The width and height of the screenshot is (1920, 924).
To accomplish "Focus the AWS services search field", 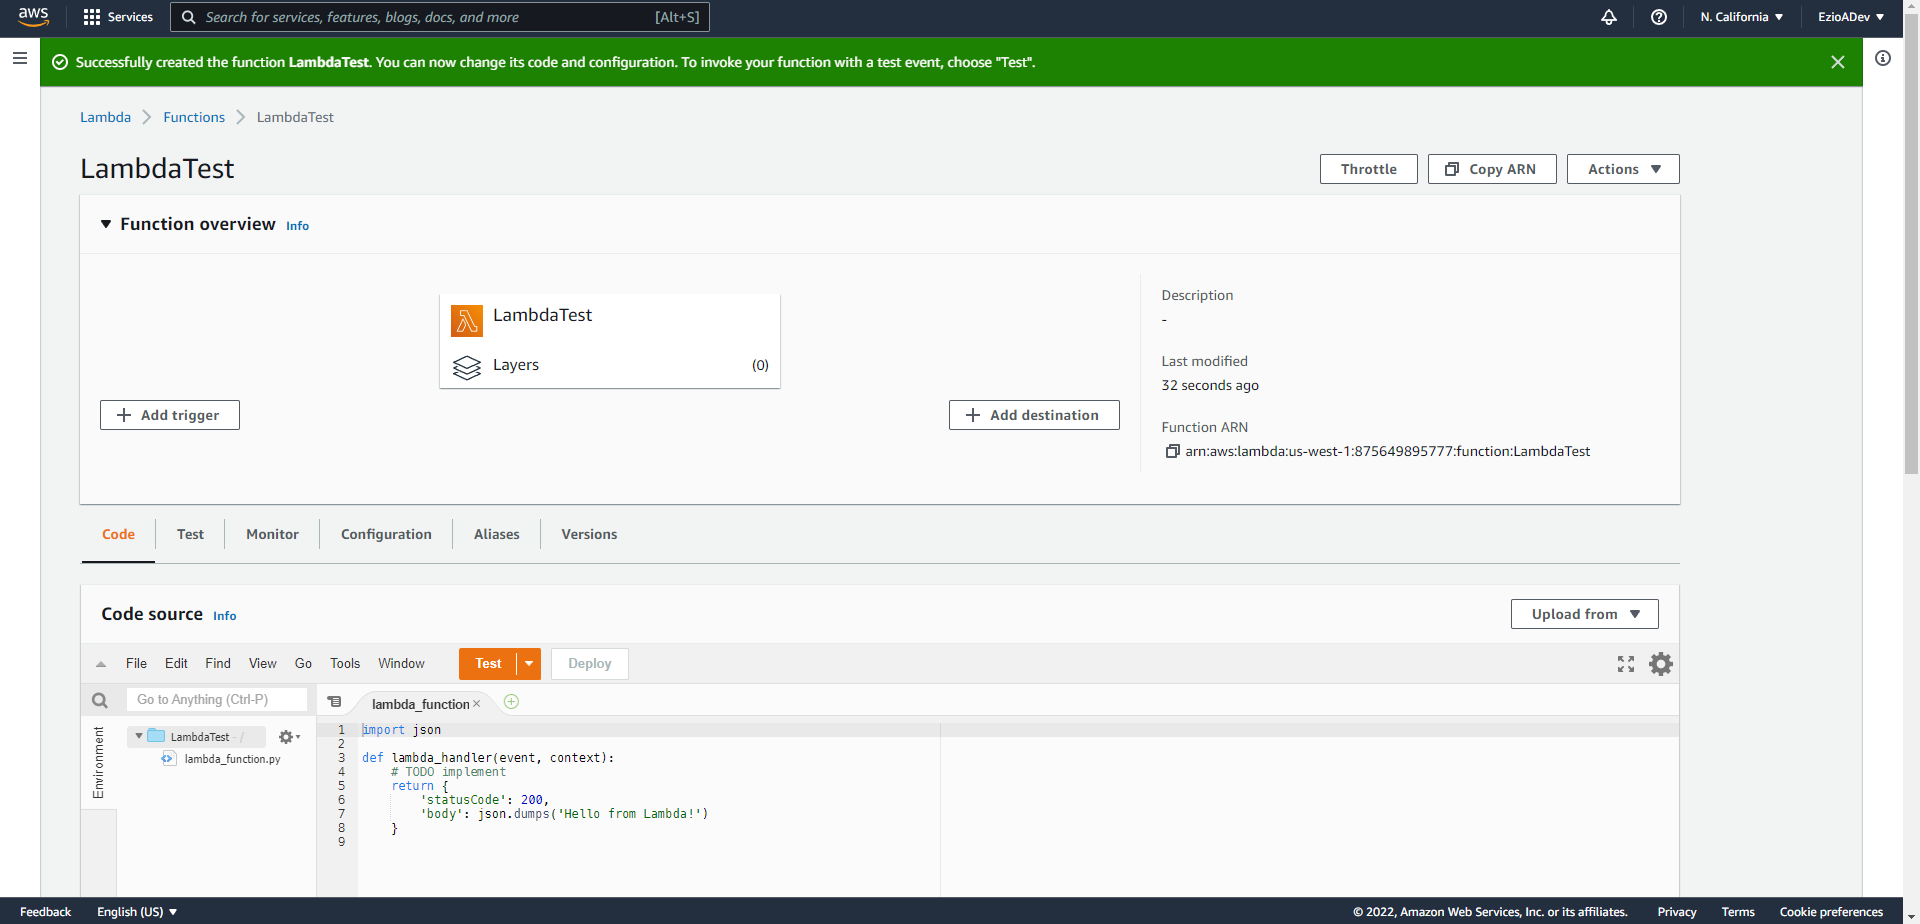I will tap(440, 17).
